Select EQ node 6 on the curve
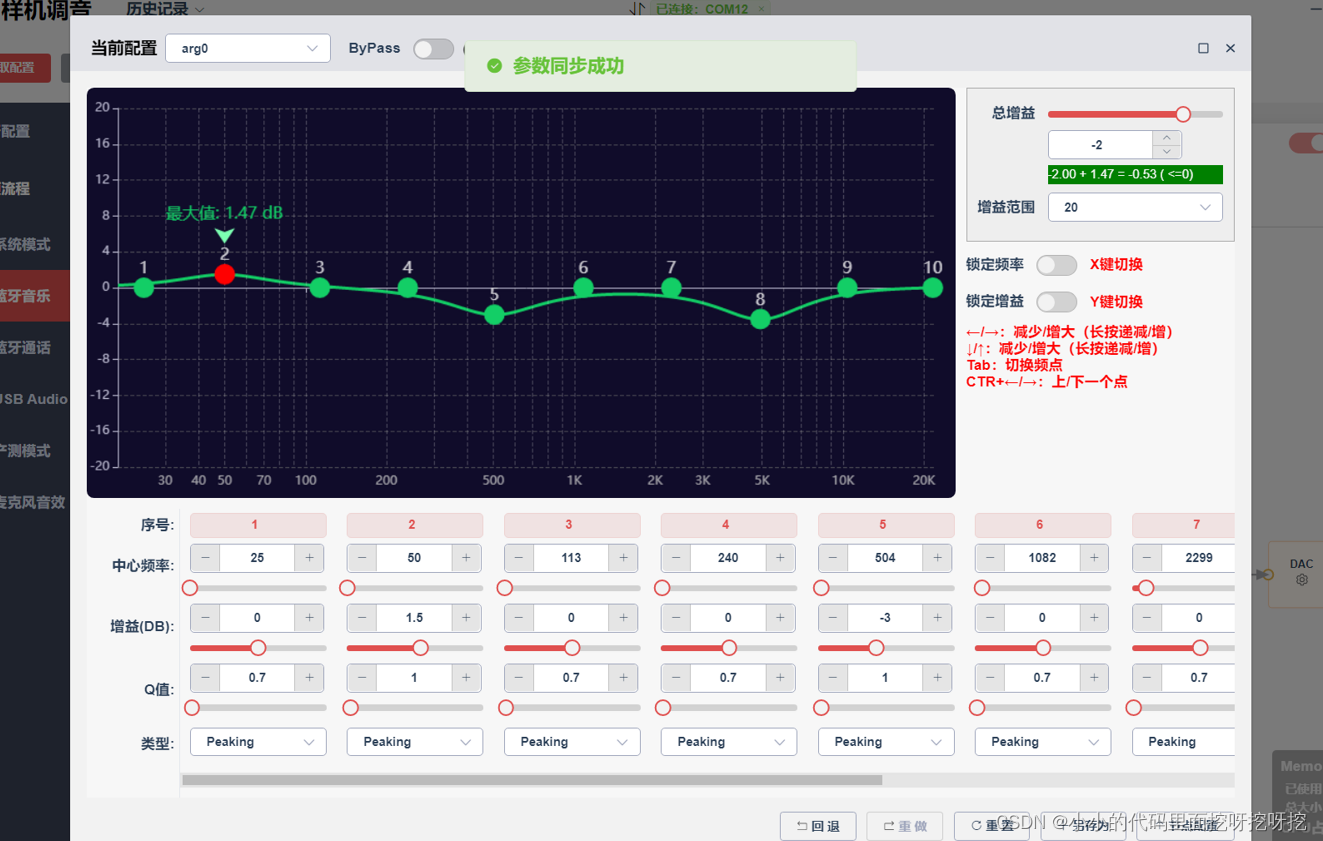Viewport: 1323px width, 841px height. pos(583,288)
